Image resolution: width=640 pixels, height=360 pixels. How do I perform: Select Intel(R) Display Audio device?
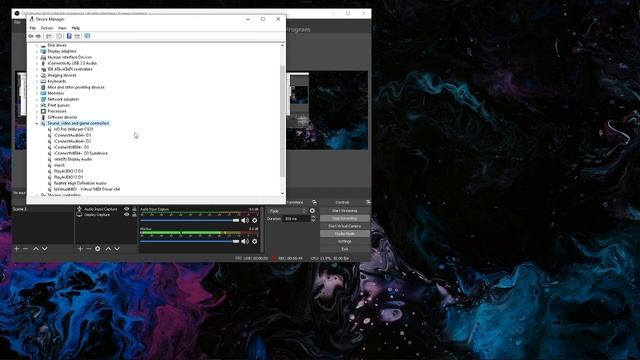pos(73,159)
